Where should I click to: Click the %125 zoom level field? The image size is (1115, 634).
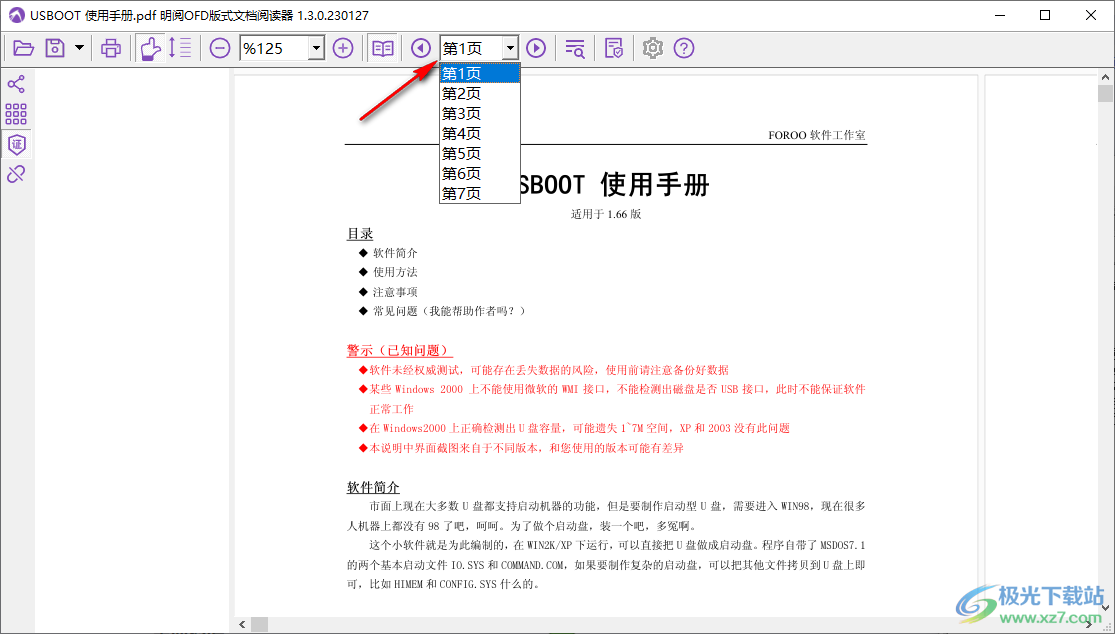pyautogui.click(x=274, y=48)
